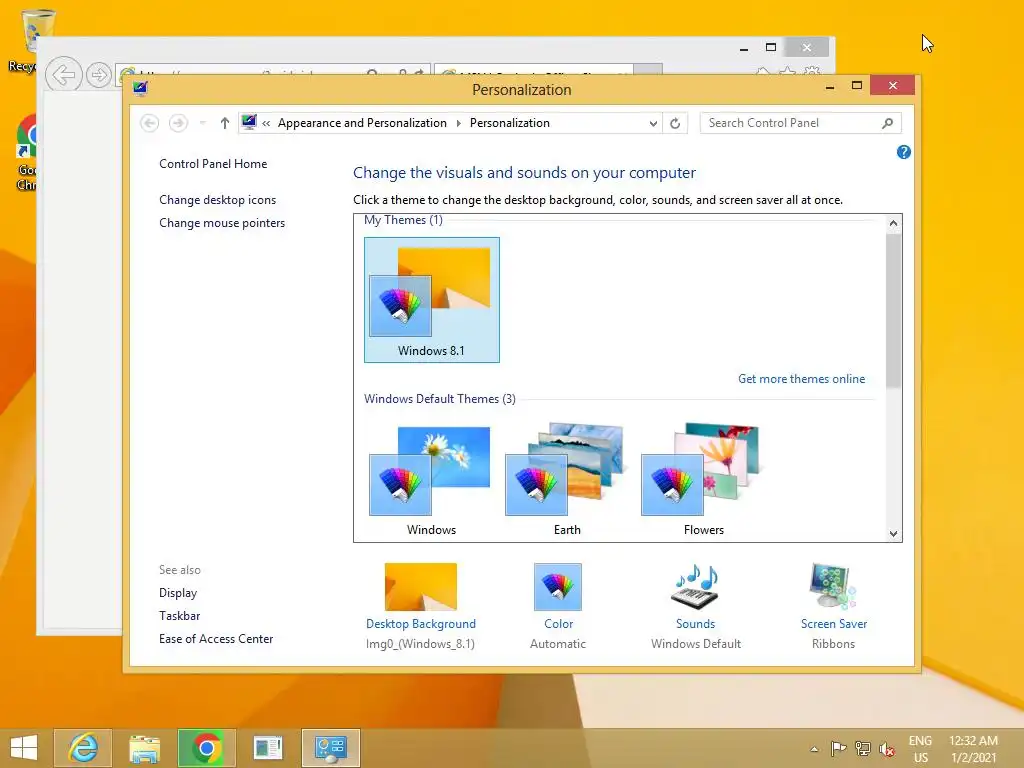Open Ease of Access Center link
Screen dimensions: 1024x768
pos(216,639)
